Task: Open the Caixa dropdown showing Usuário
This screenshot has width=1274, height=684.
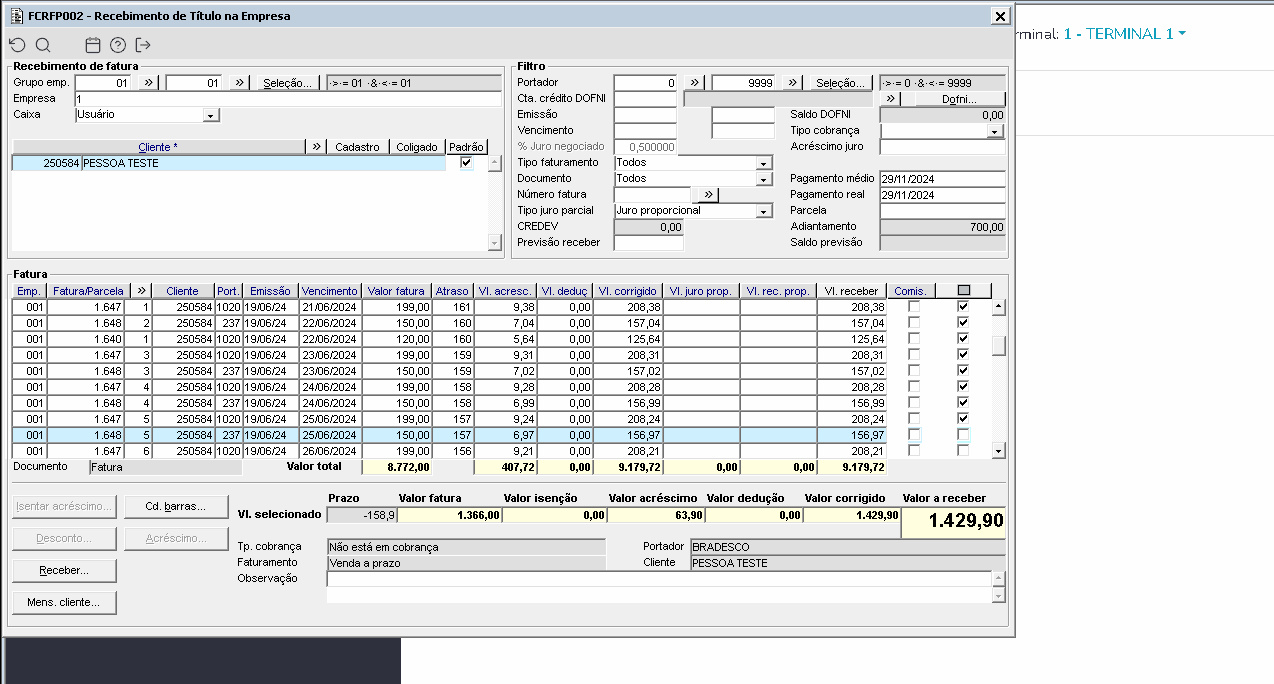Action: (210, 115)
